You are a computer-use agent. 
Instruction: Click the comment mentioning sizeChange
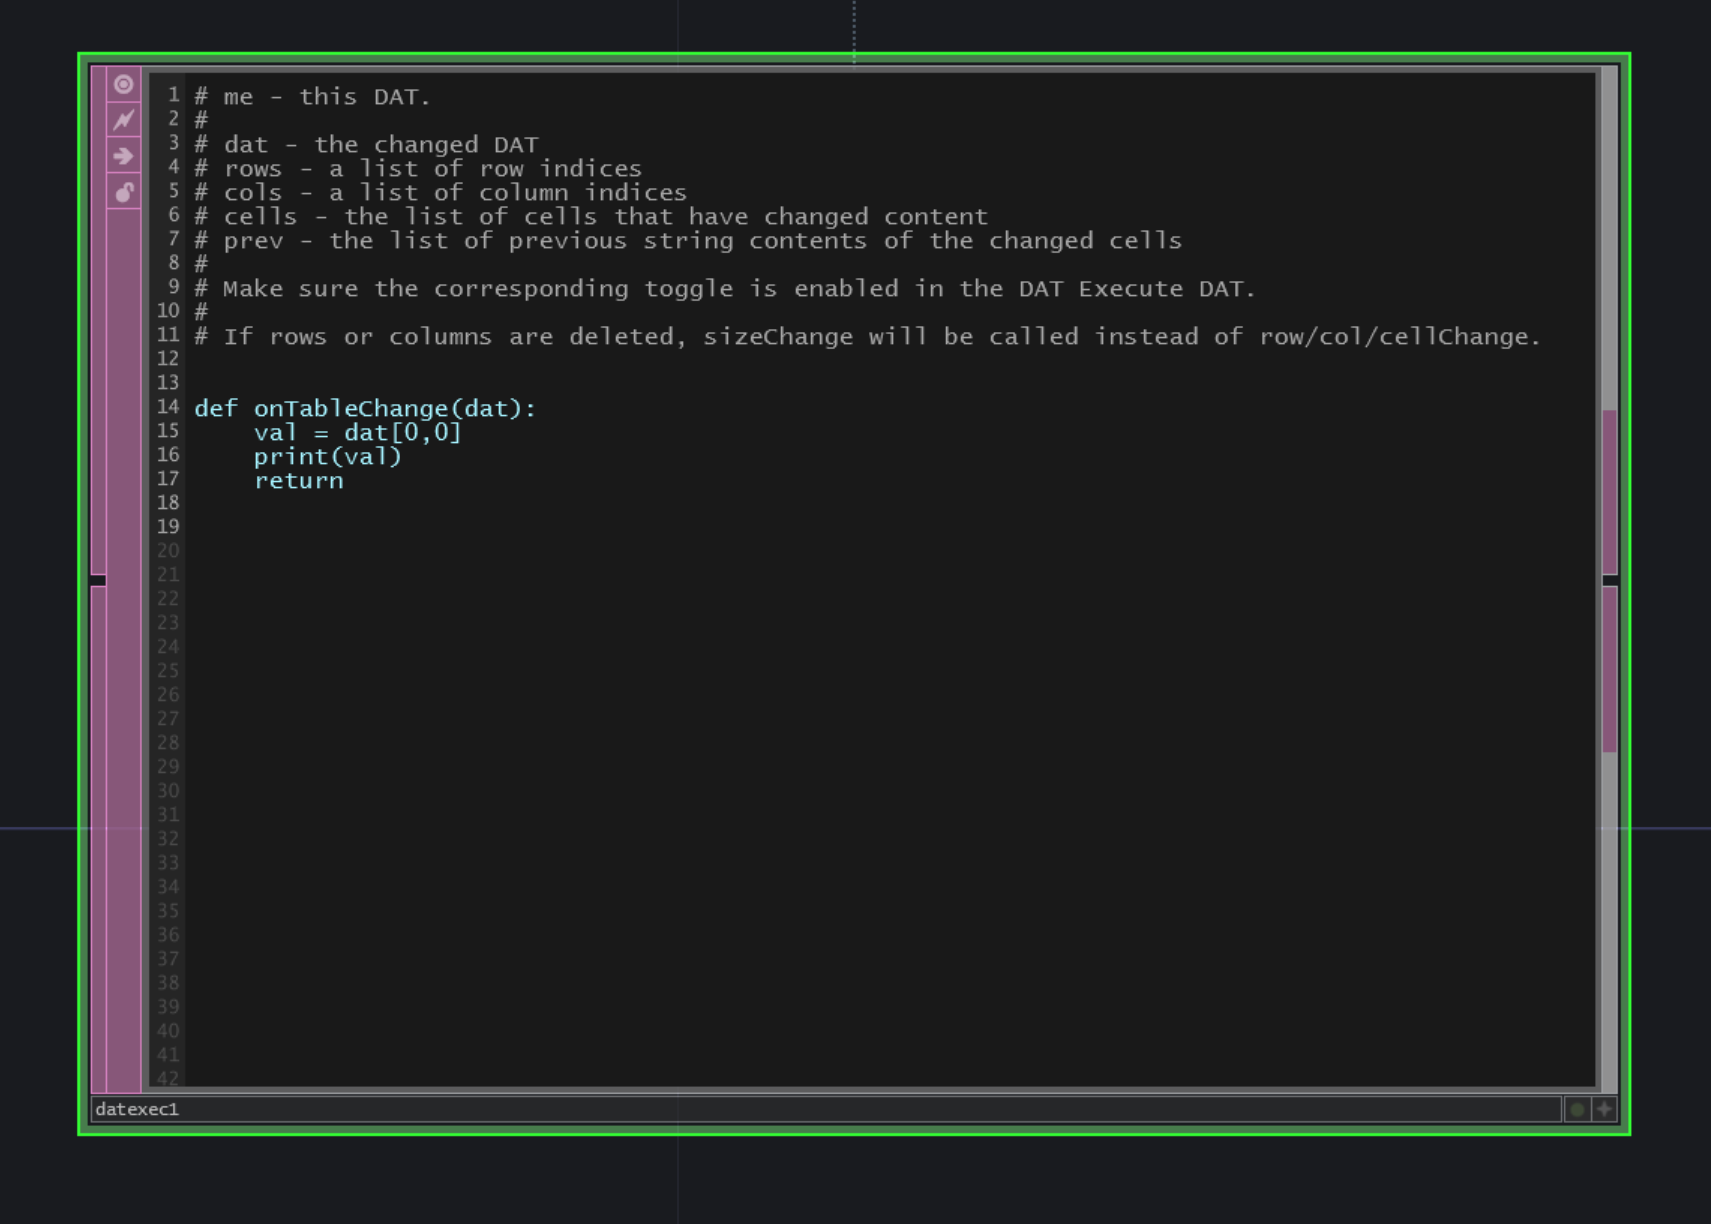867,337
